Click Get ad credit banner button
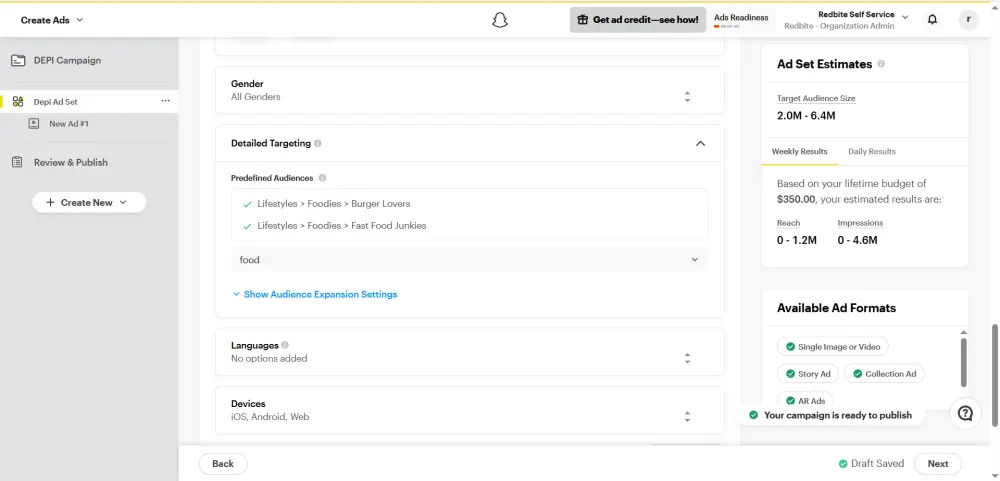Viewport: 1000px width, 481px height. pyautogui.click(x=637, y=20)
